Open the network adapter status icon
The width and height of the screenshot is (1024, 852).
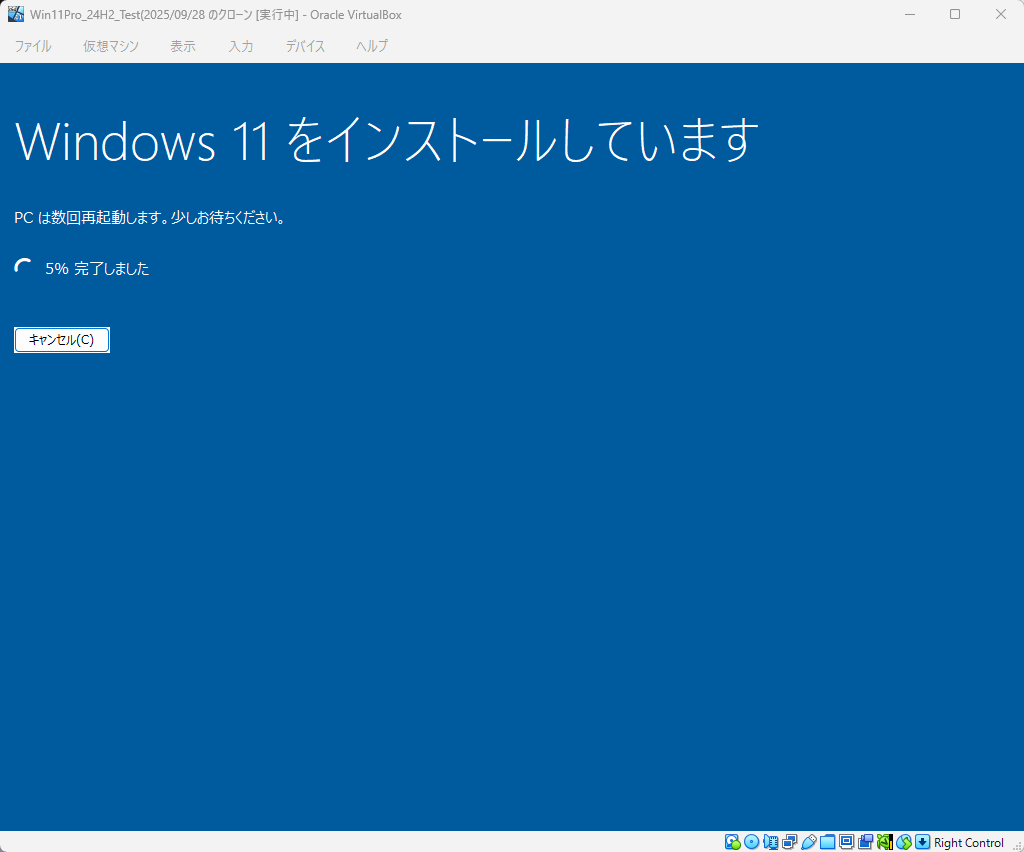click(x=789, y=842)
